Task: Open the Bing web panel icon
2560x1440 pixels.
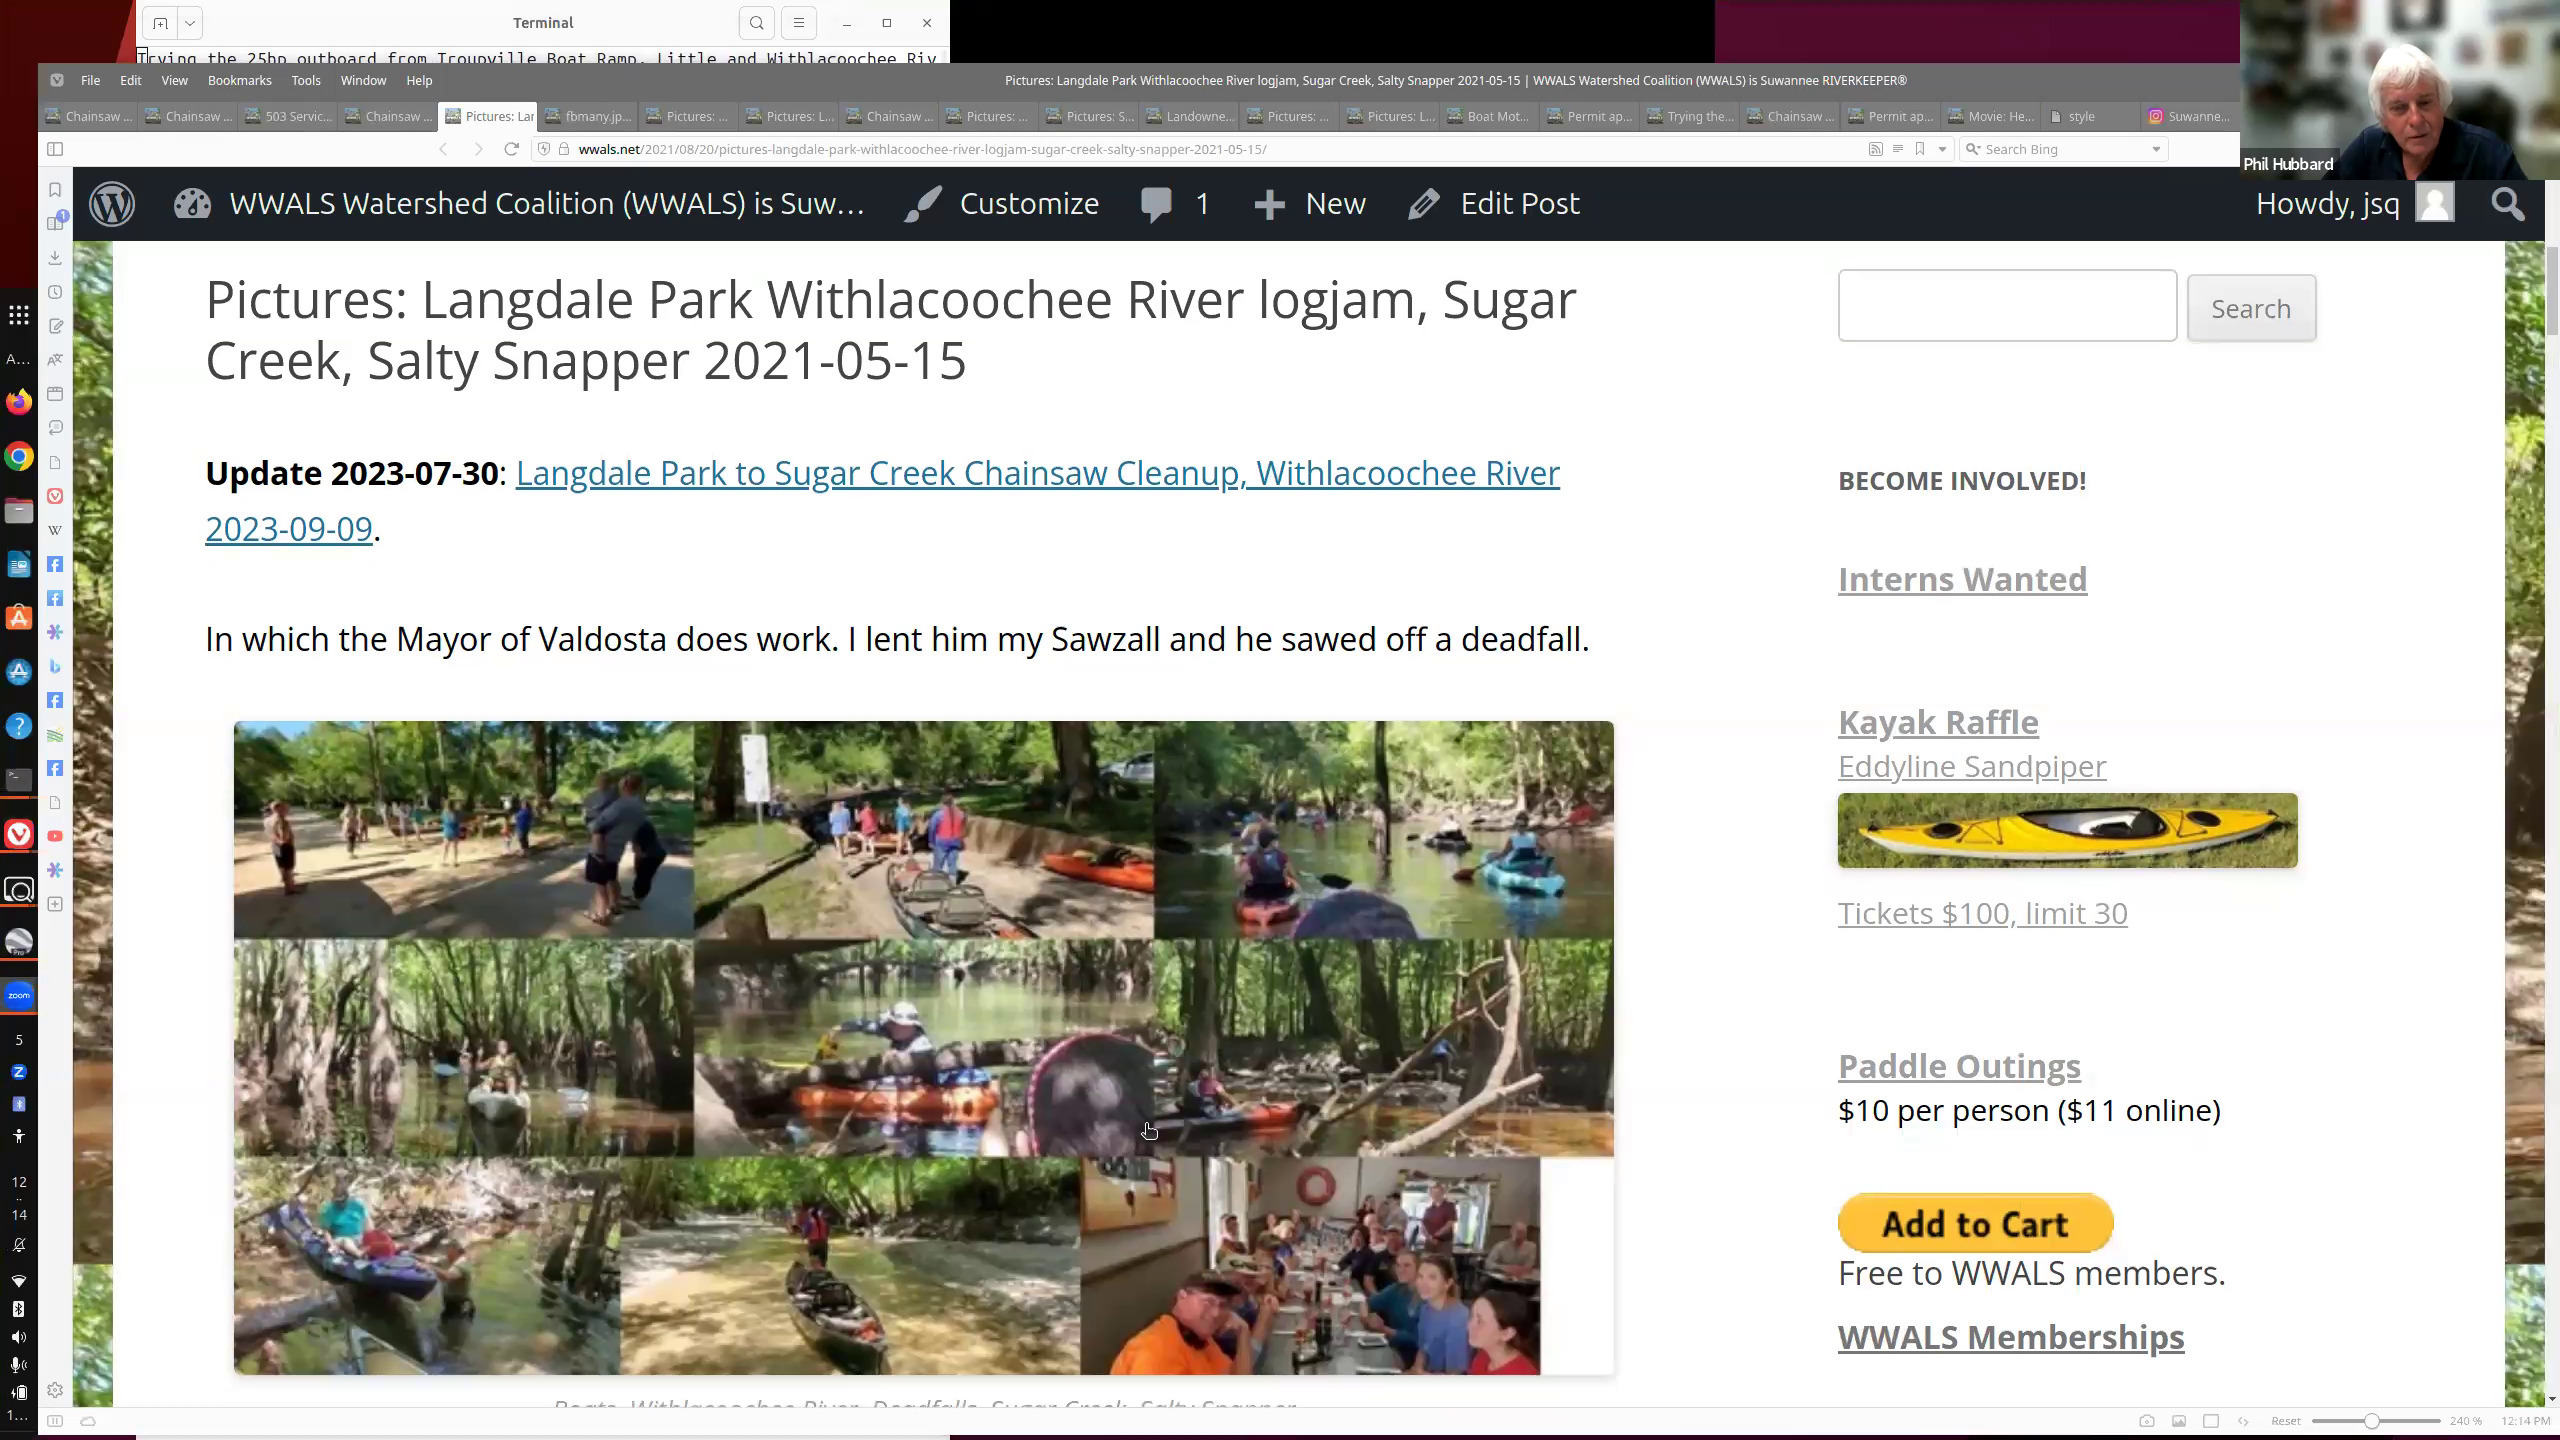Action: click(55, 666)
